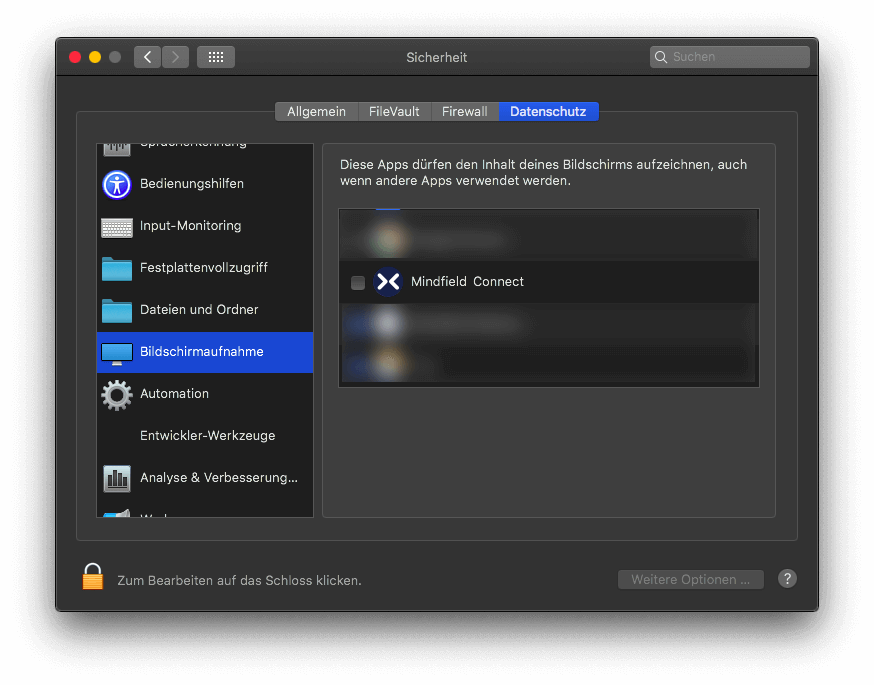Image resolution: width=874 pixels, height=685 pixels.
Task: Switch to the Allgemein tab
Action: click(316, 112)
